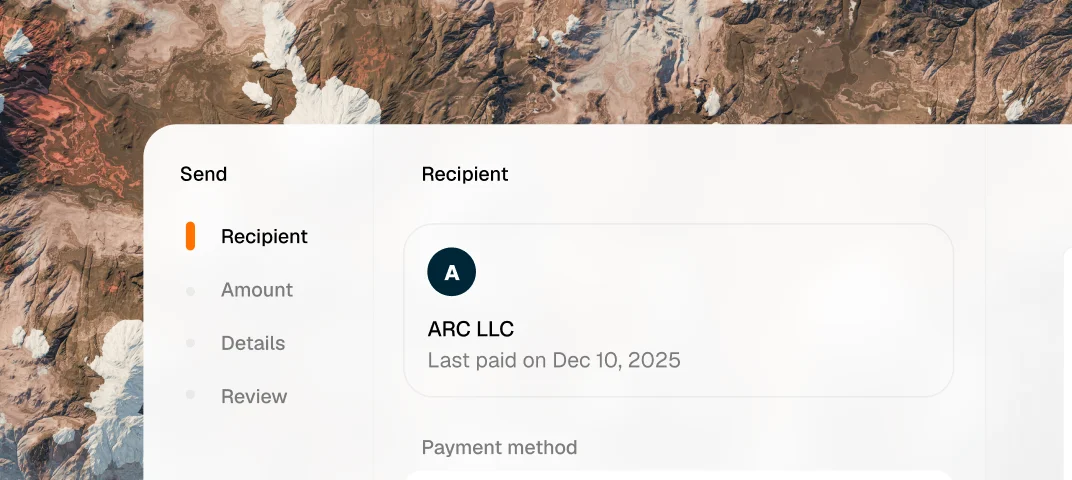Click the dot beside the Details step

[190, 344]
